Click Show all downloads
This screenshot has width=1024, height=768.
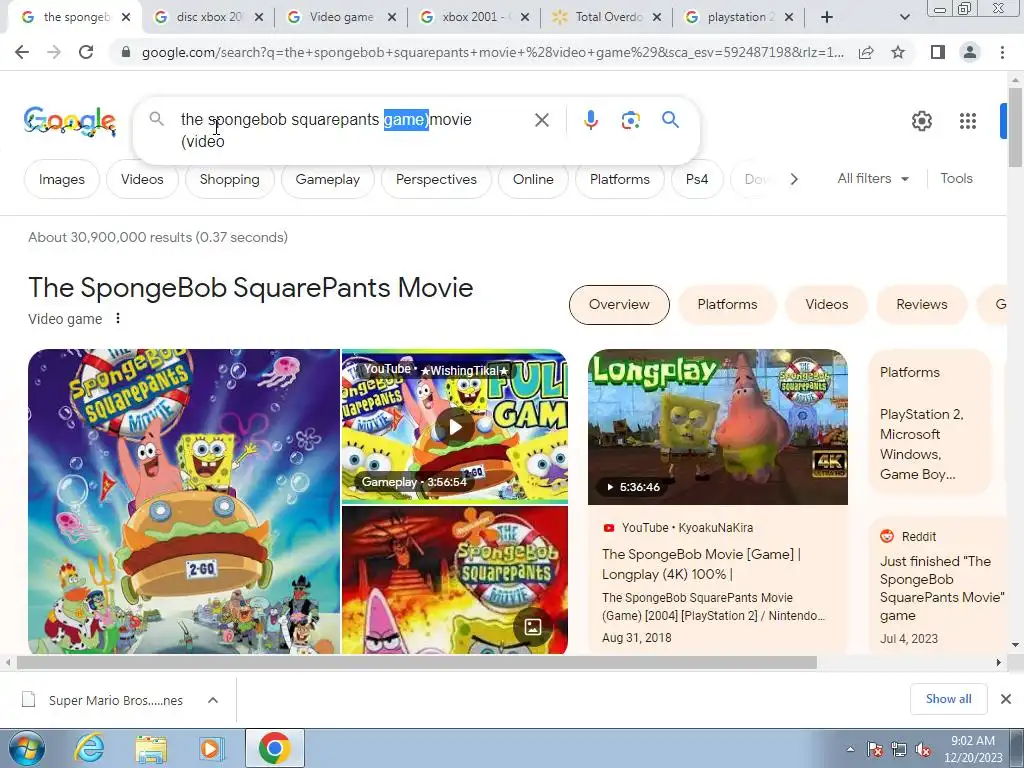click(948, 699)
